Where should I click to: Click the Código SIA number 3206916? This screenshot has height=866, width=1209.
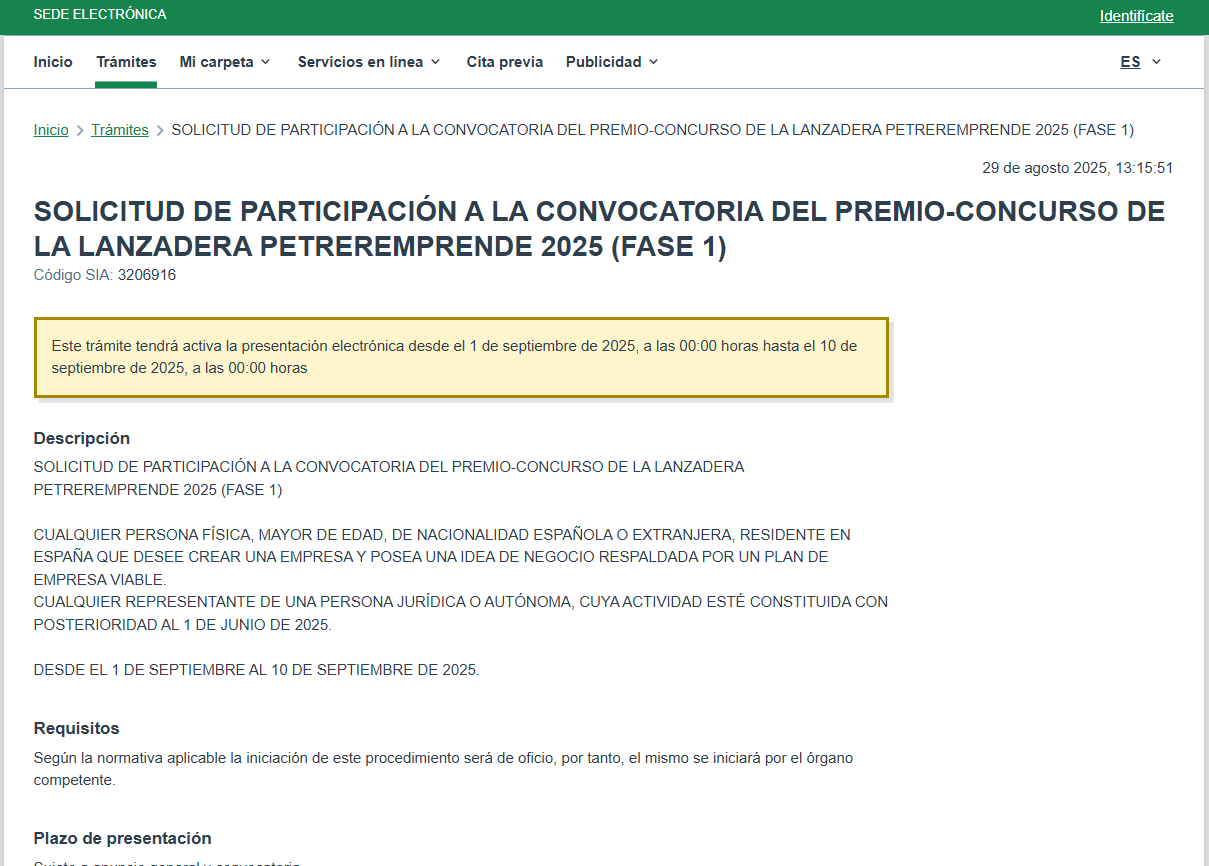[147, 275]
